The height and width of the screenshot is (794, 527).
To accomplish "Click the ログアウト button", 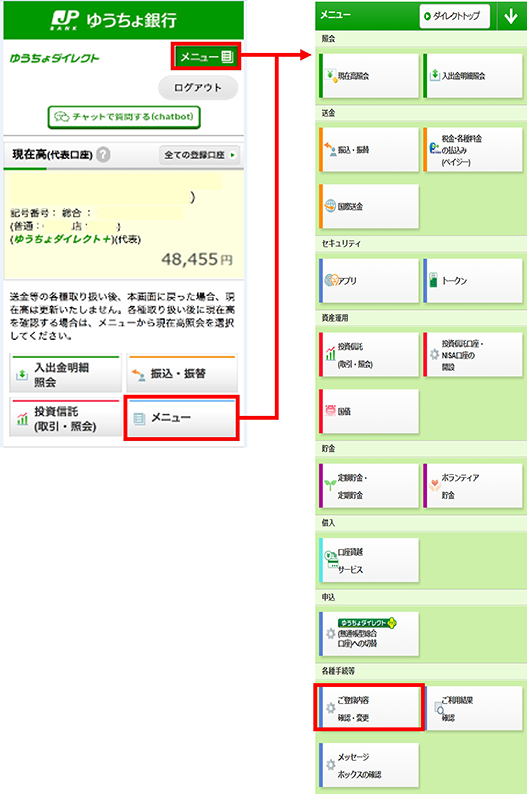I will tap(198, 88).
